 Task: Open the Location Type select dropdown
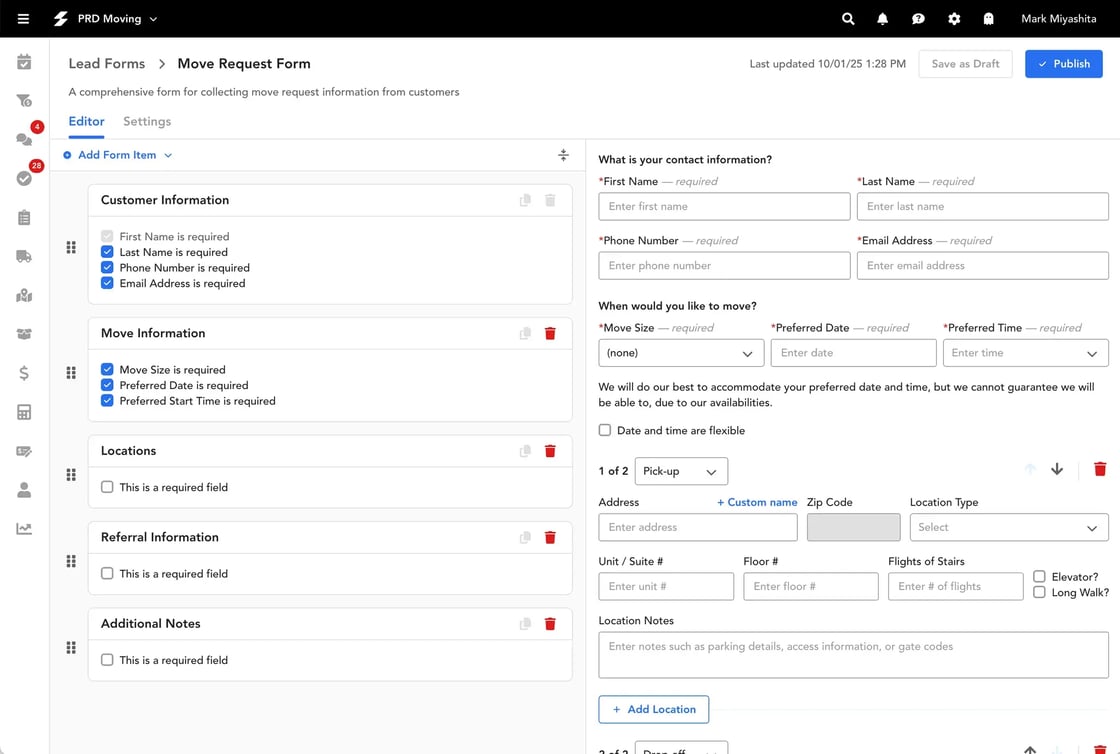coord(1008,527)
